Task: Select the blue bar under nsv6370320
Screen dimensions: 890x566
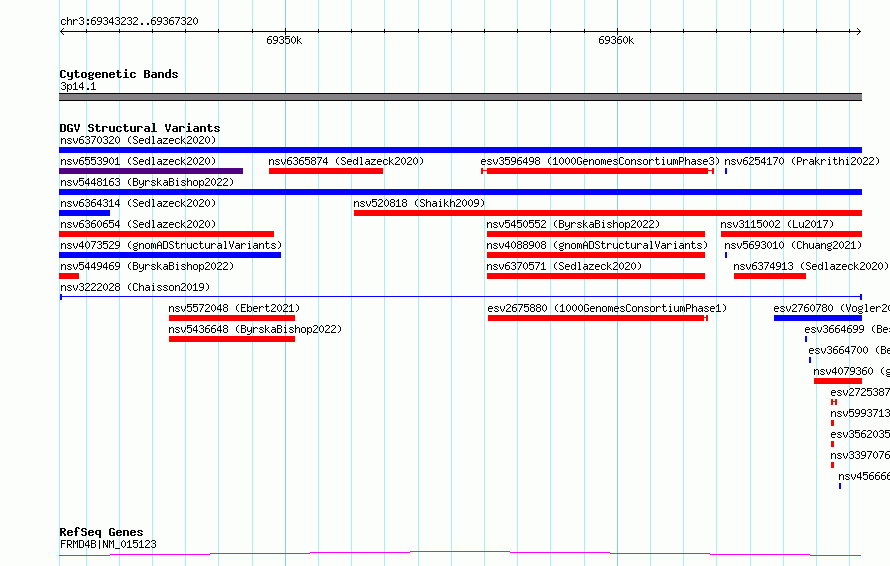Action: [x=460, y=150]
